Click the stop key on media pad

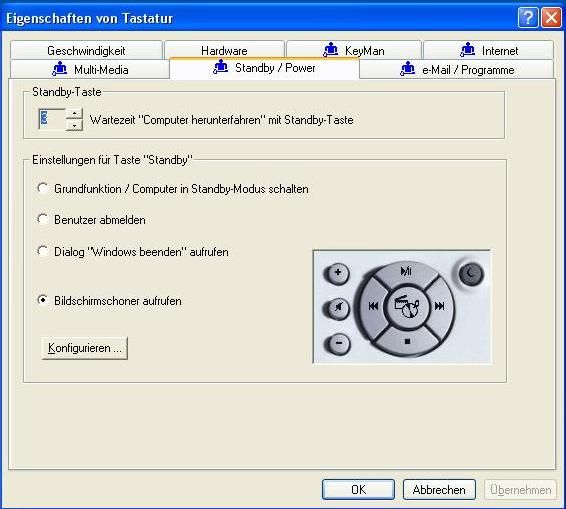click(407, 341)
